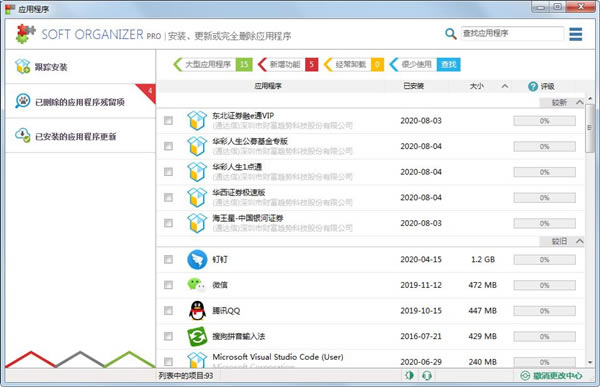This screenshot has width=600, height=387.
Task: Click the list vertical scrollbar thumb
Action: pos(590,128)
